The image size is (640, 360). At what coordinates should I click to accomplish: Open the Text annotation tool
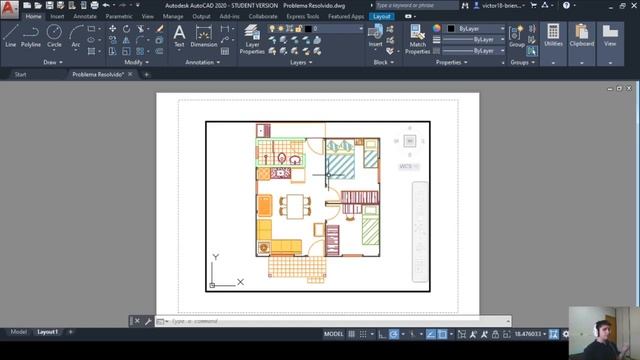[x=179, y=36]
